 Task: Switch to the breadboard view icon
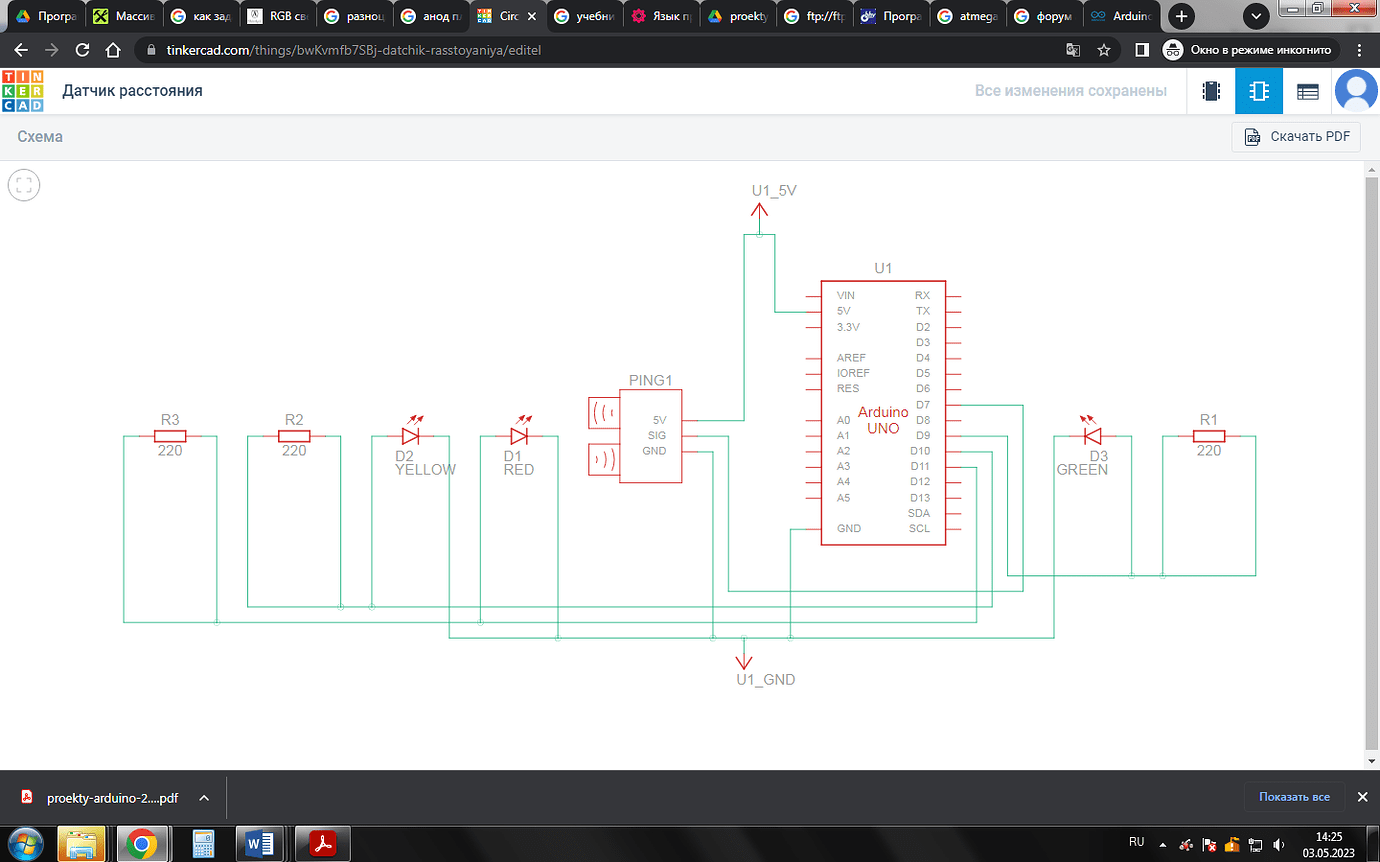tap(1211, 90)
